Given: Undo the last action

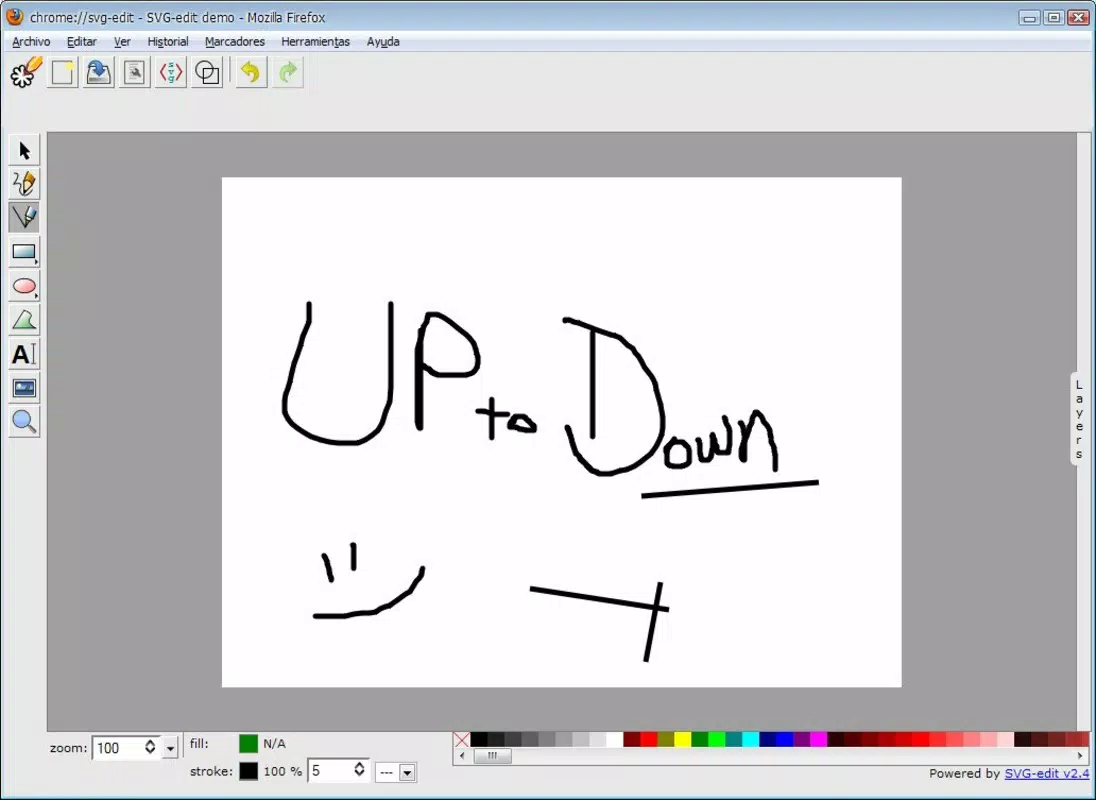Looking at the screenshot, I should point(250,73).
